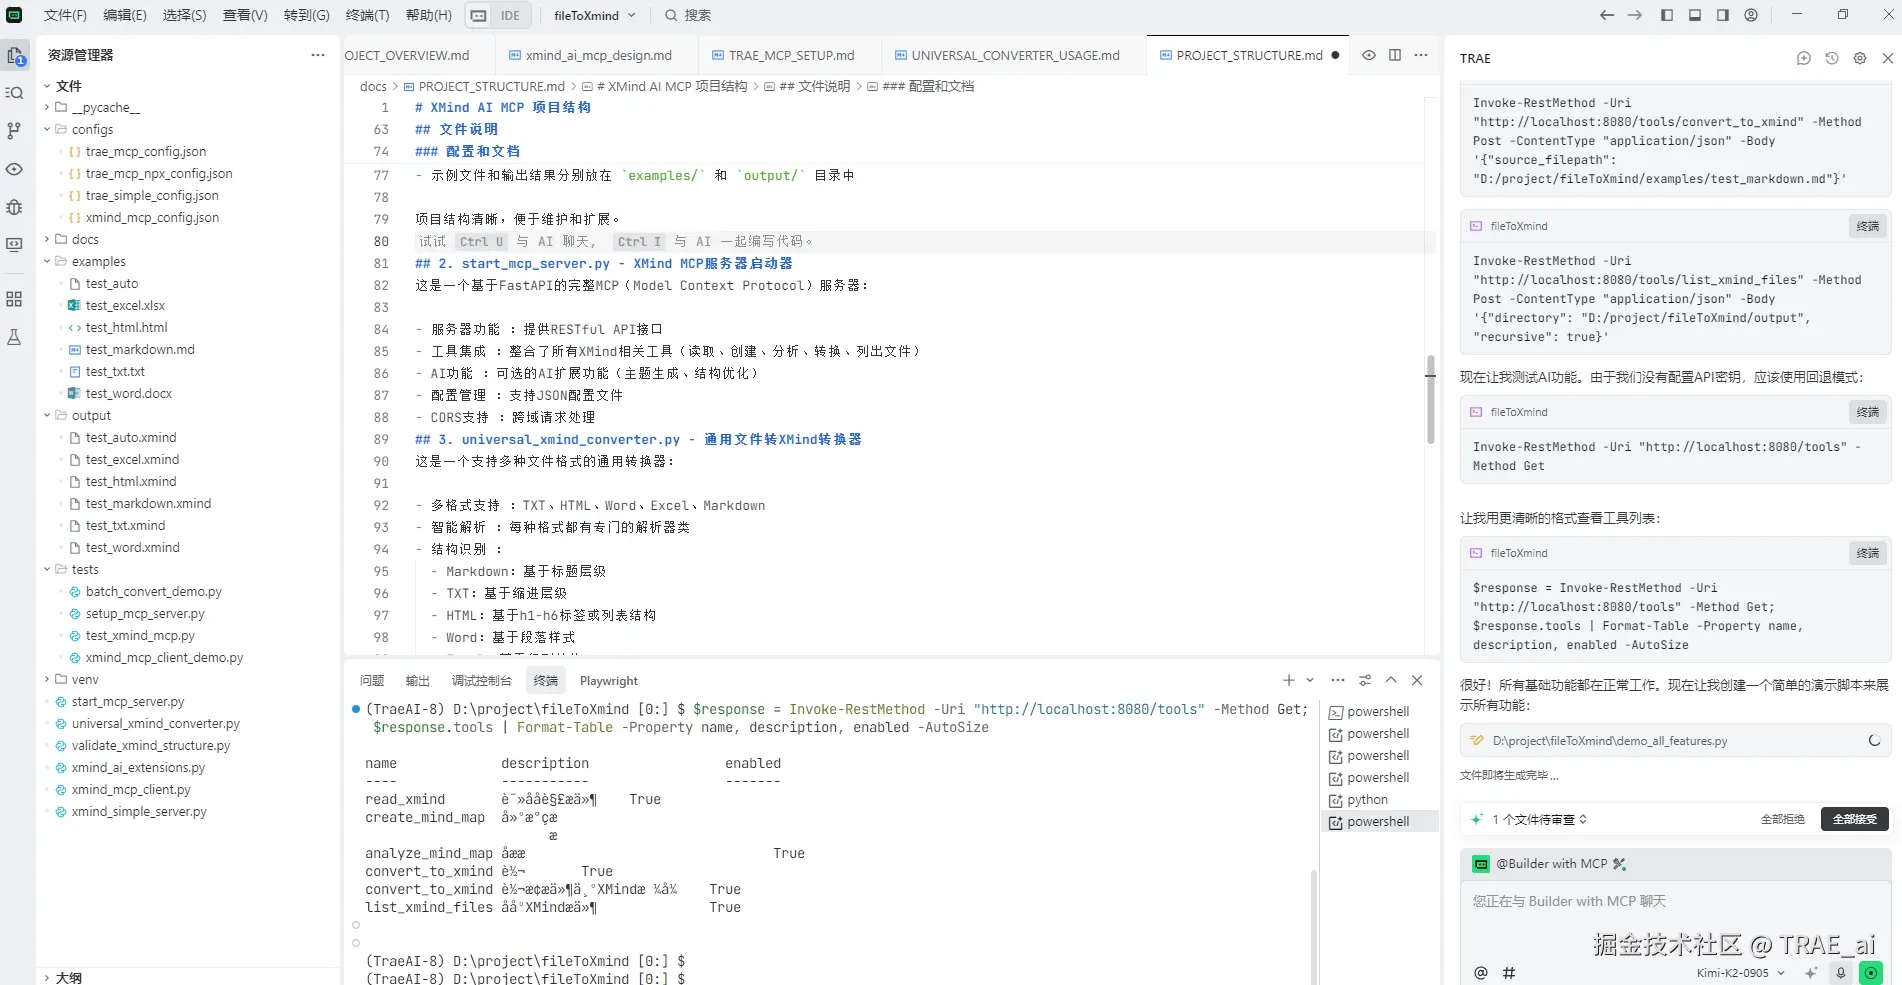Switch to the Playwright panel tab
The width and height of the screenshot is (1902, 985).
tap(608, 681)
